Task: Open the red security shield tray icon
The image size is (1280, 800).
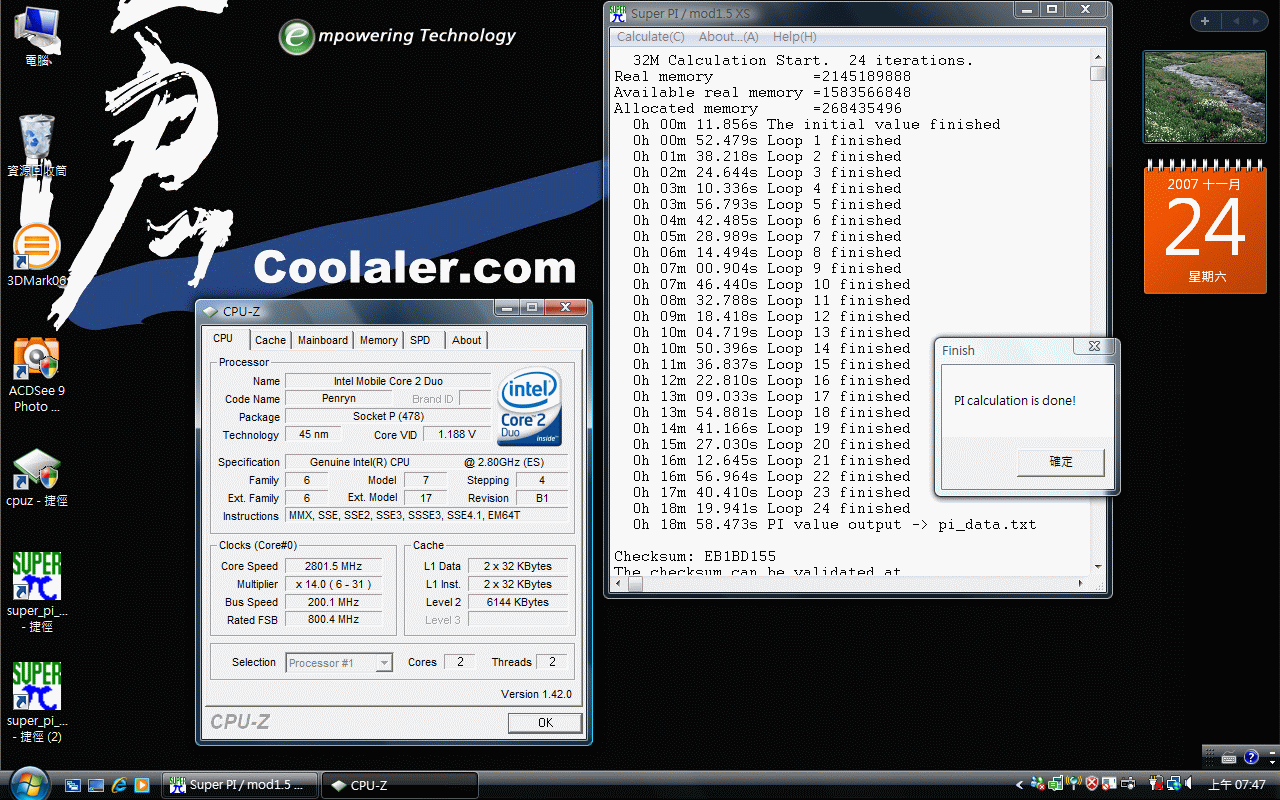Action: (1092, 784)
